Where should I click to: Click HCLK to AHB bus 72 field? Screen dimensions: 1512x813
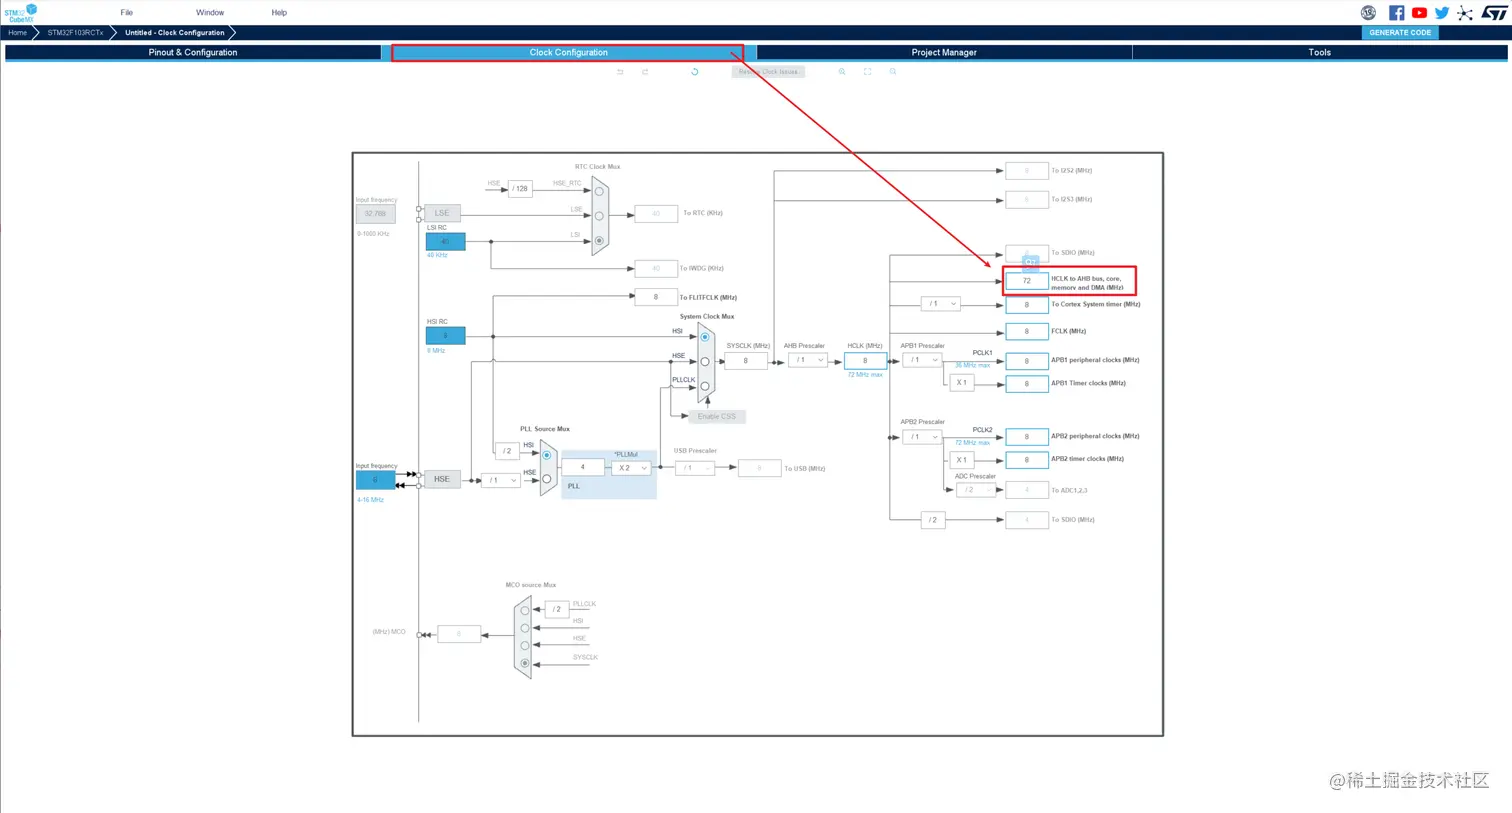click(x=1027, y=281)
